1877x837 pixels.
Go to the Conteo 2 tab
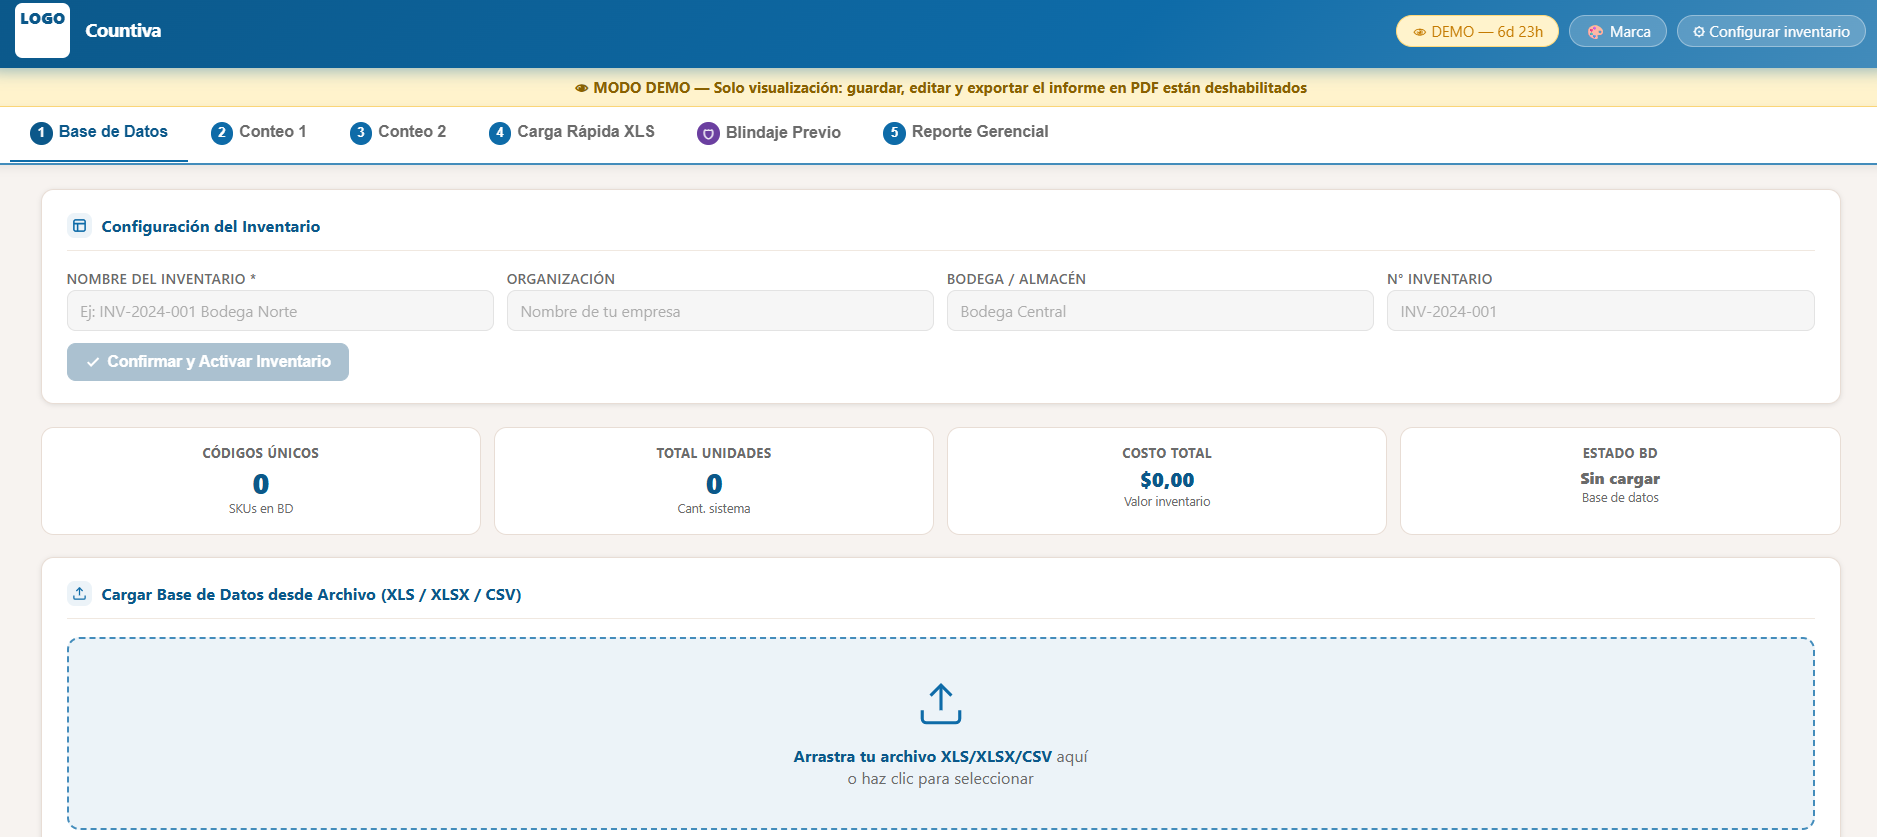398,132
